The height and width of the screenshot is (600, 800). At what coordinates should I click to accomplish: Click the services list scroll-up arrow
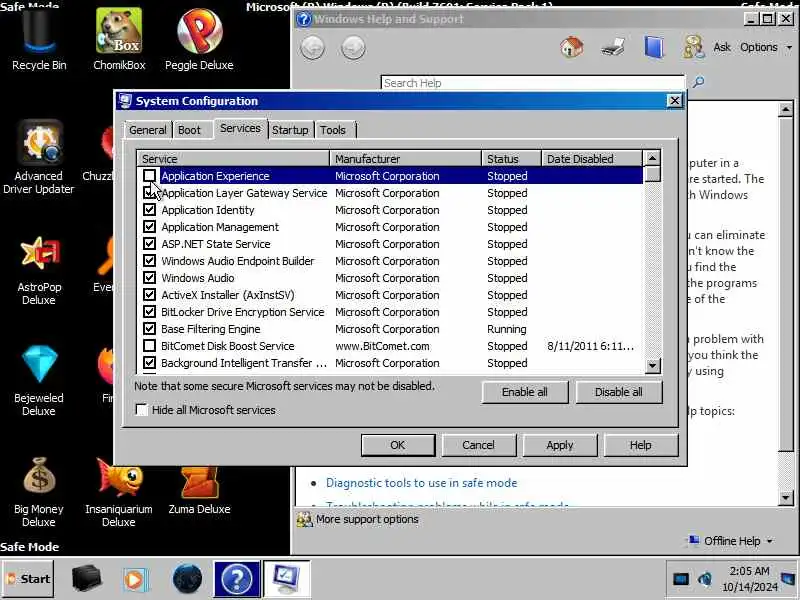point(653,158)
